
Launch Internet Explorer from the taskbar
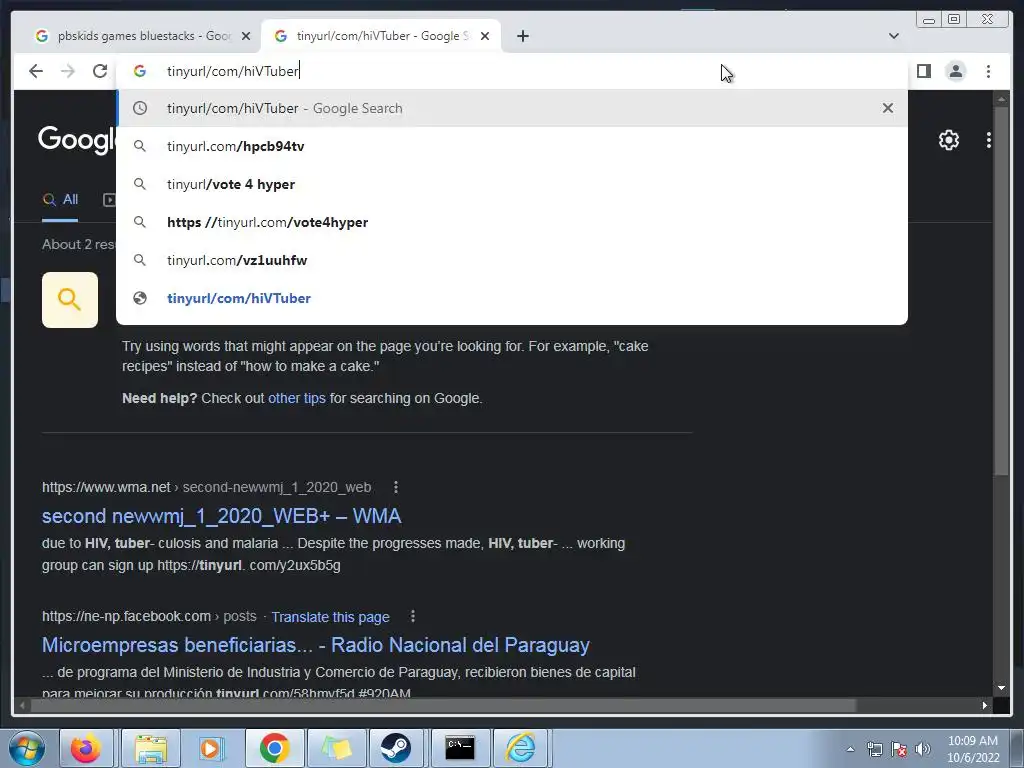[x=520, y=748]
